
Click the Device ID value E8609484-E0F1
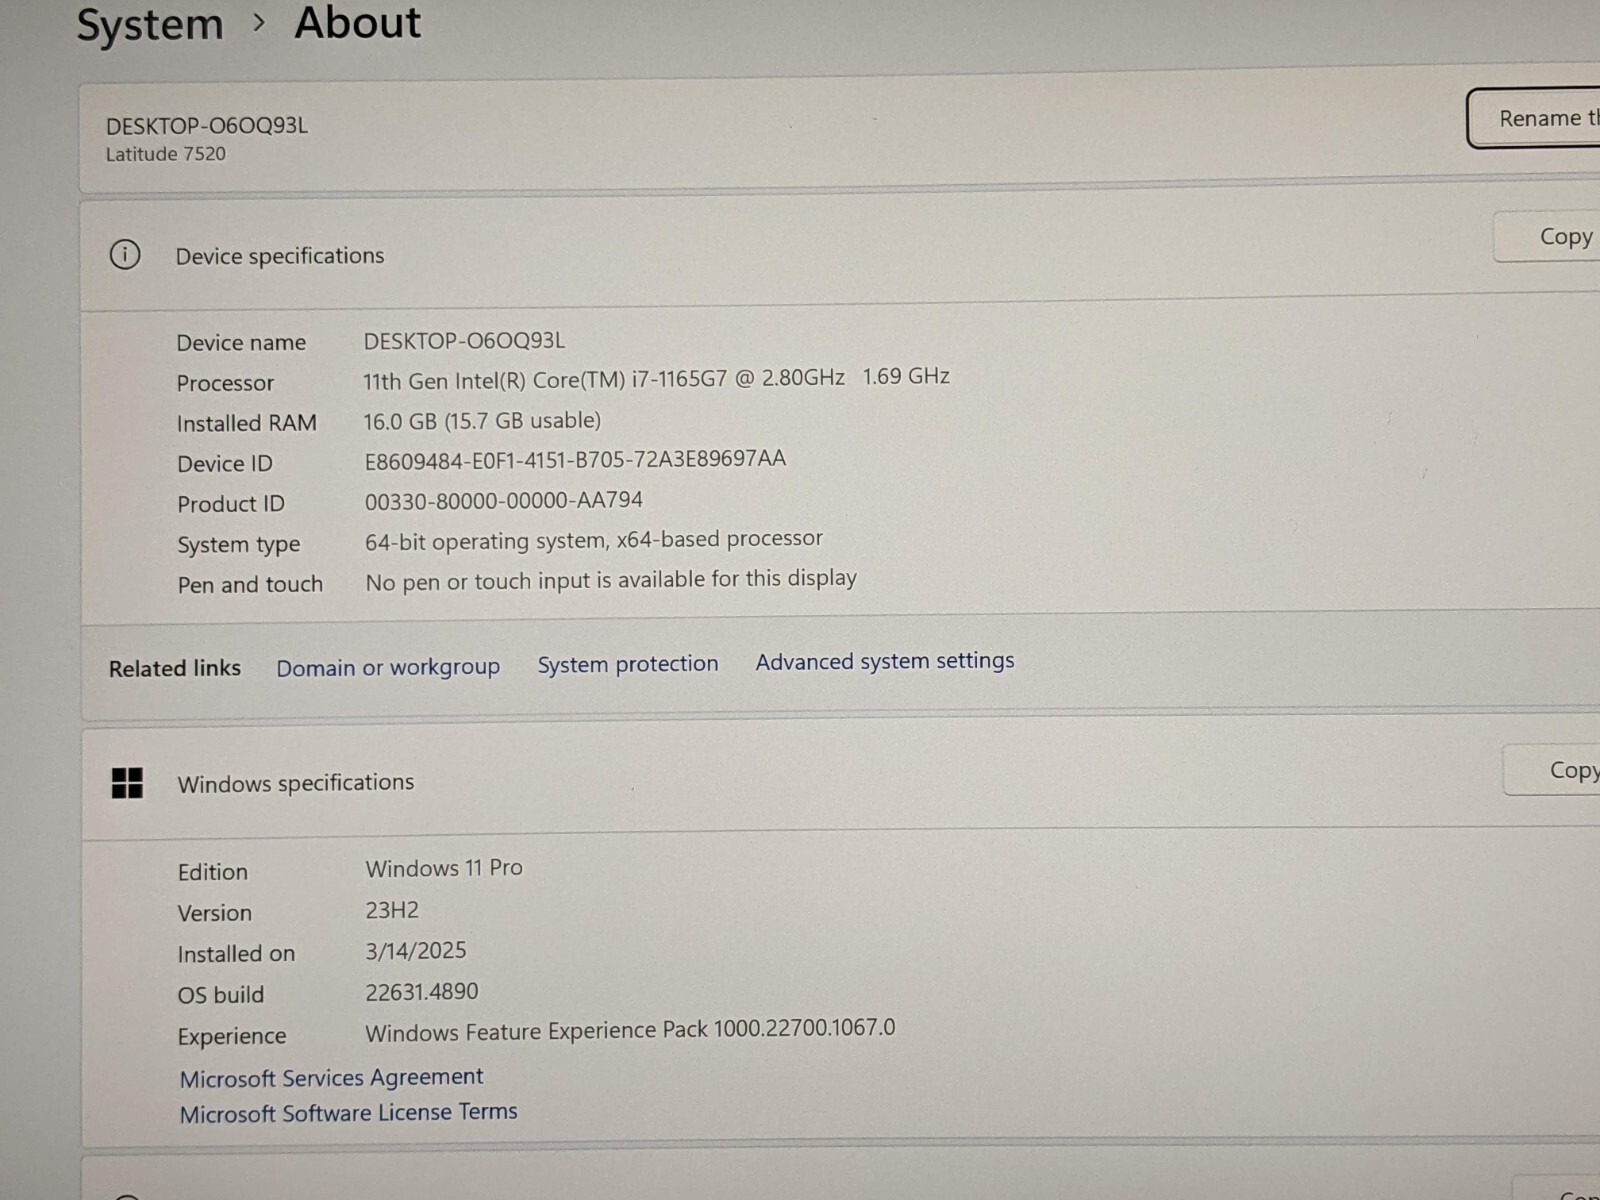575,460
